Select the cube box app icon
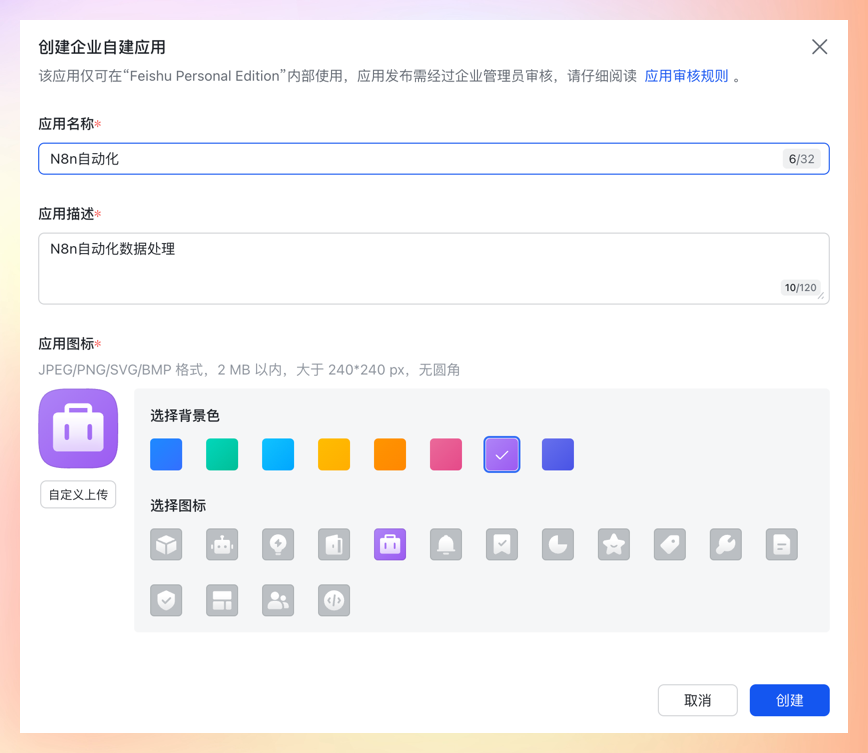Viewport: 868px width, 753px height. click(x=166, y=544)
